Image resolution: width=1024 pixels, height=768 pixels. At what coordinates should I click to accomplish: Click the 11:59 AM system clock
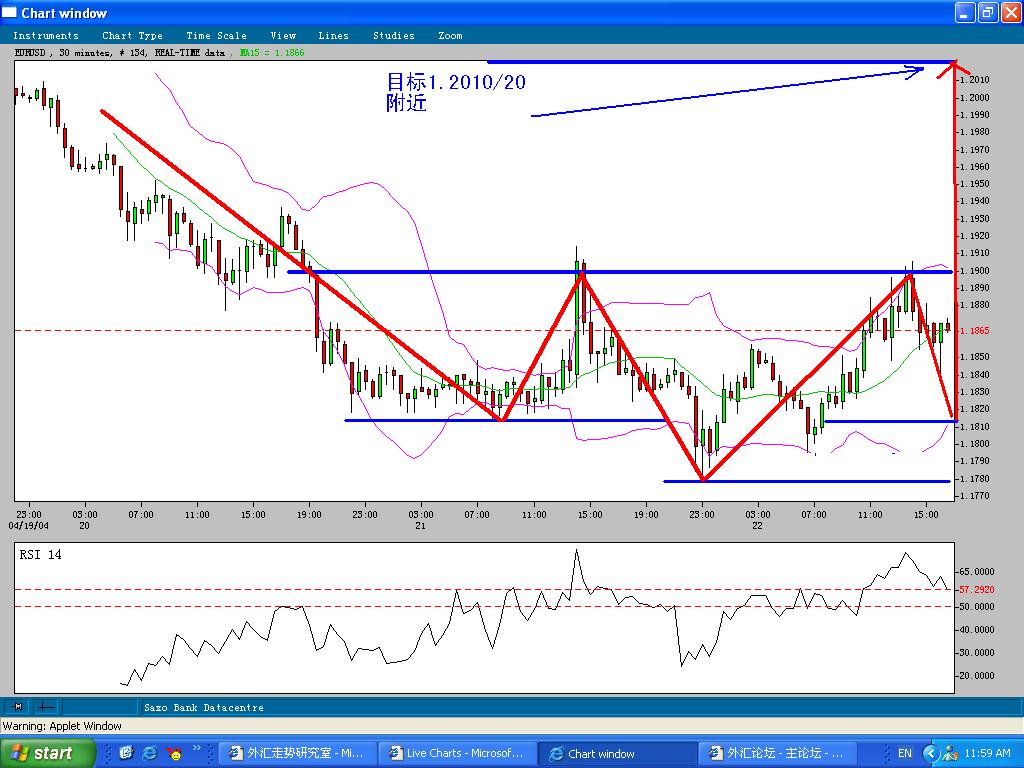pyautogui.click(x=987, y=754)
